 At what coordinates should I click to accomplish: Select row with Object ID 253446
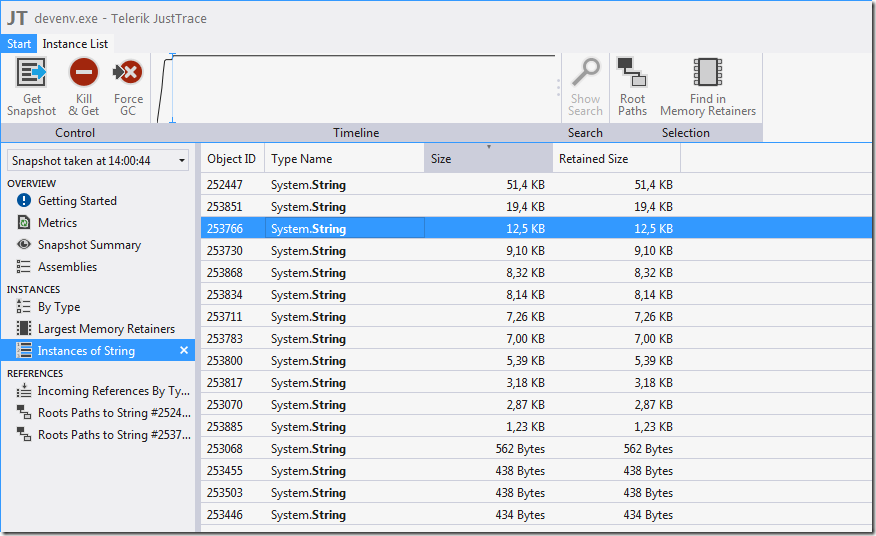[536, 514]
